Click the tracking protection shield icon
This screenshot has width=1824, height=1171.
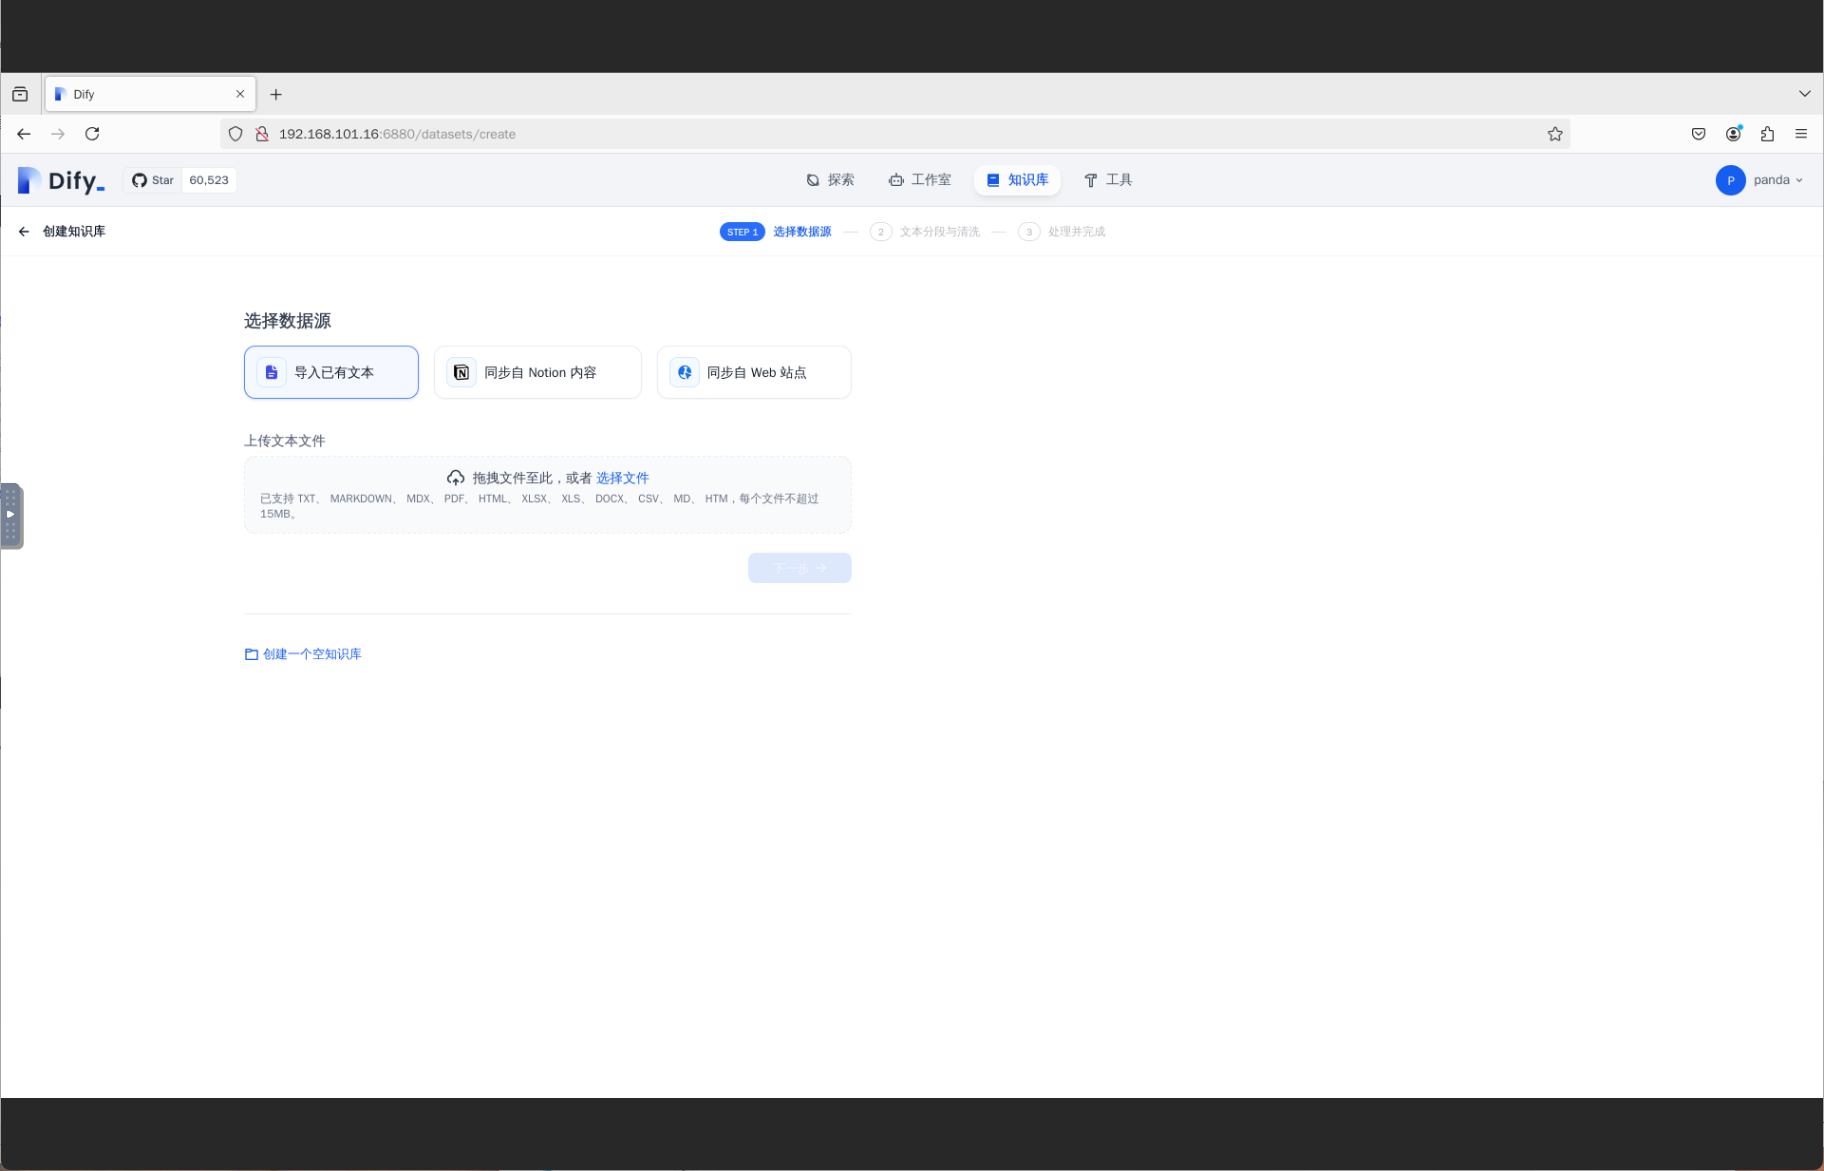click(x=236, y=134)
